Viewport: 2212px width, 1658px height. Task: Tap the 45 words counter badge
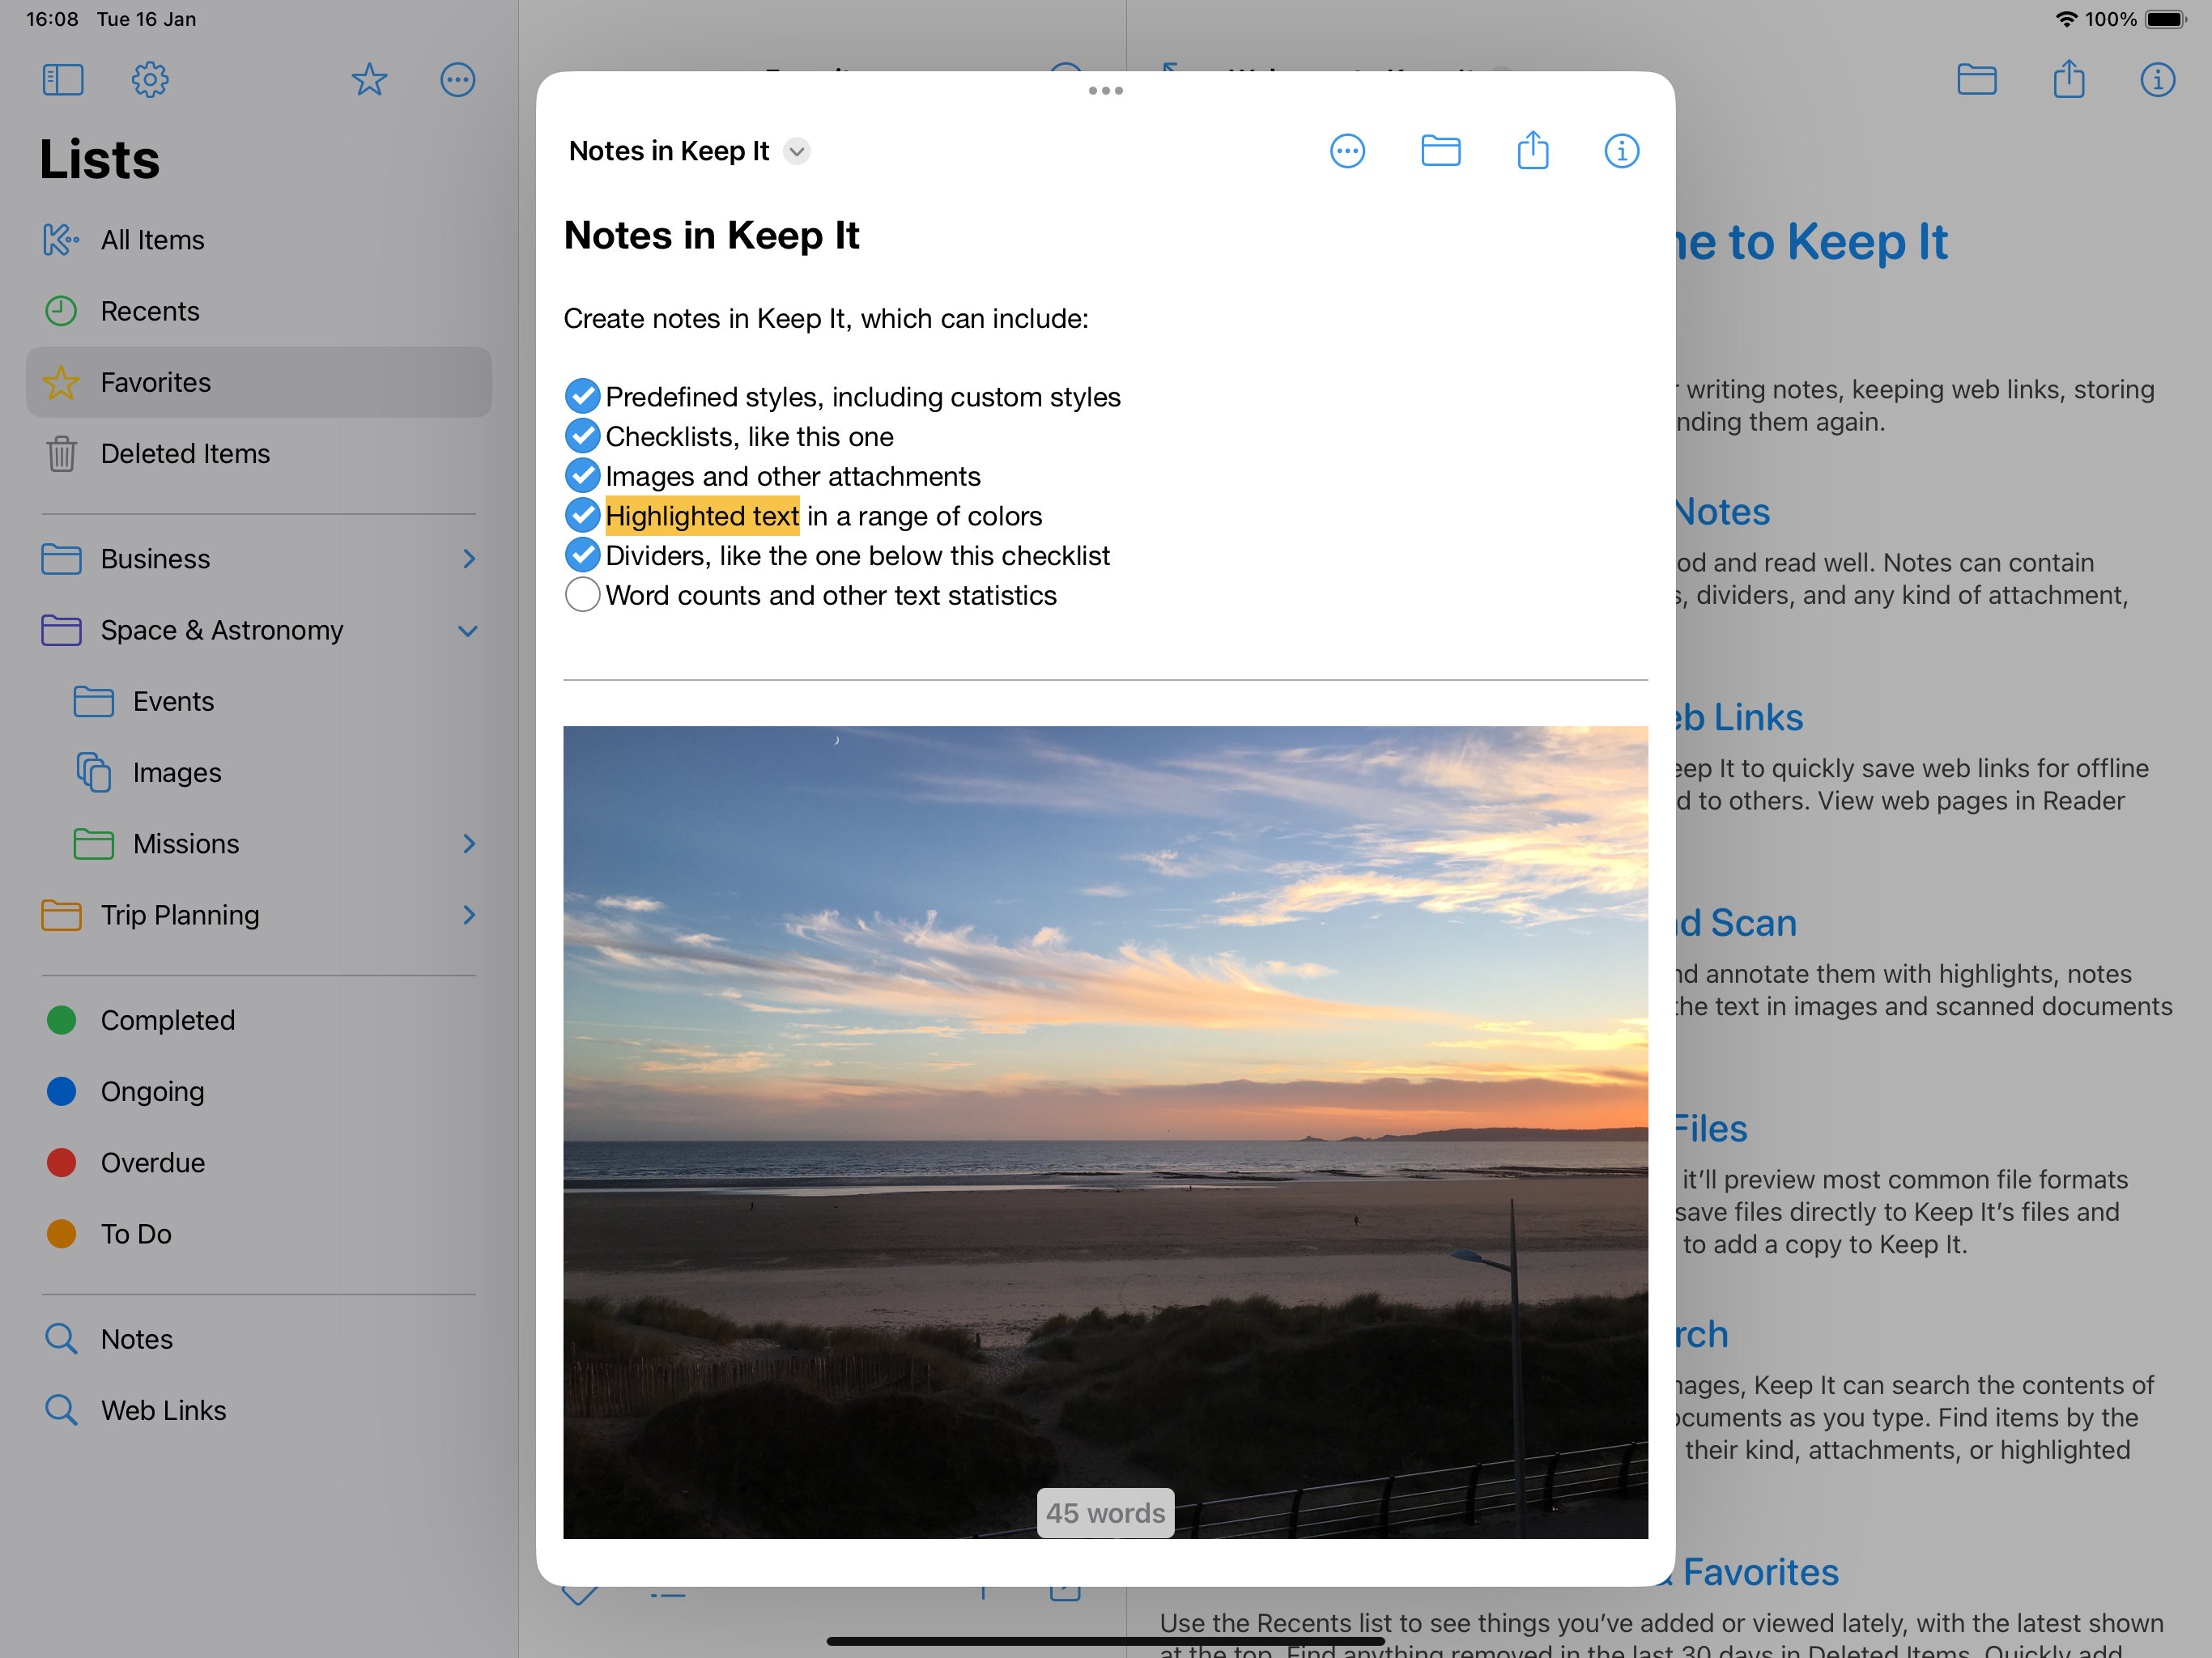[x=1105, y=1512]
